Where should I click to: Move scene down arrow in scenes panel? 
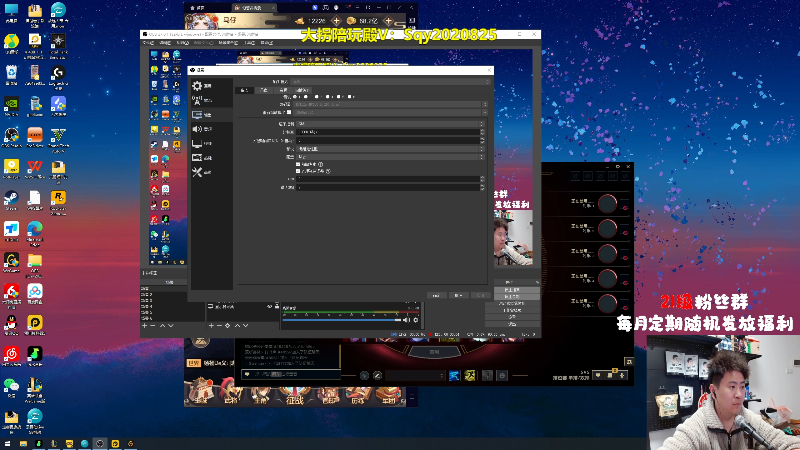click(x=170, y=326)
